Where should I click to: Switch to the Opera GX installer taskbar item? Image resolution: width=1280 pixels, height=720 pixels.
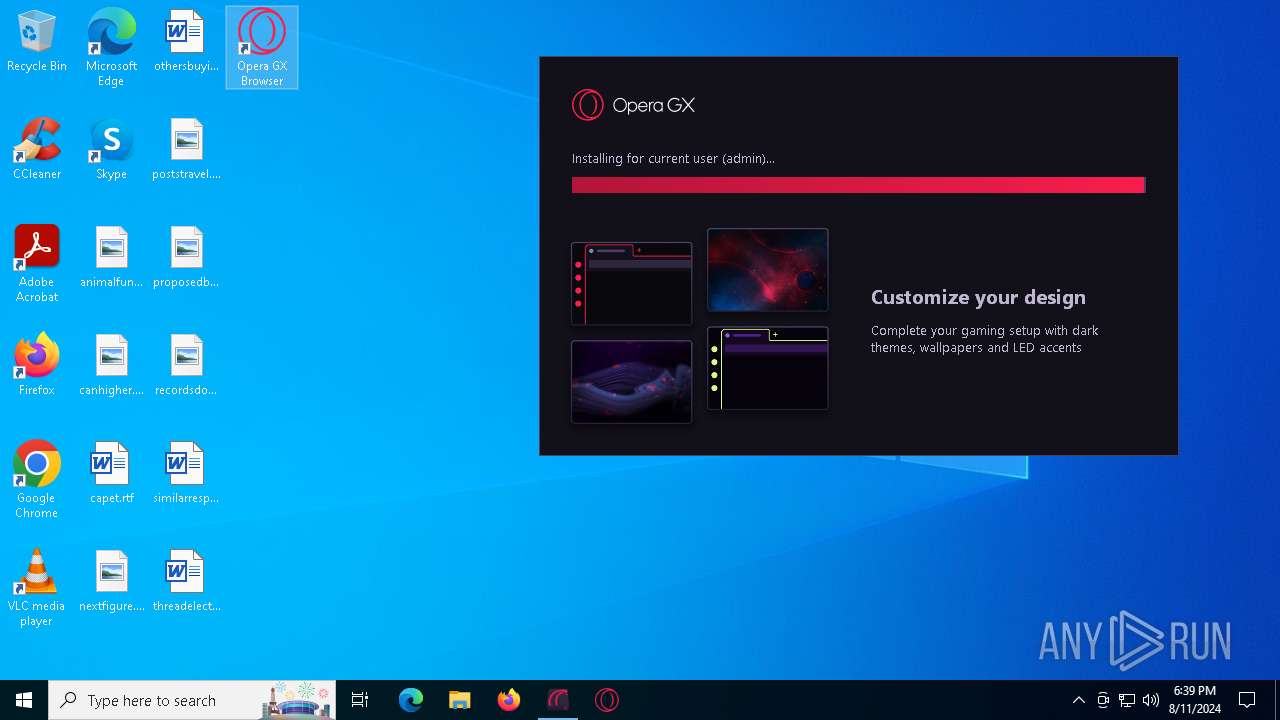(x=558, y=700)
